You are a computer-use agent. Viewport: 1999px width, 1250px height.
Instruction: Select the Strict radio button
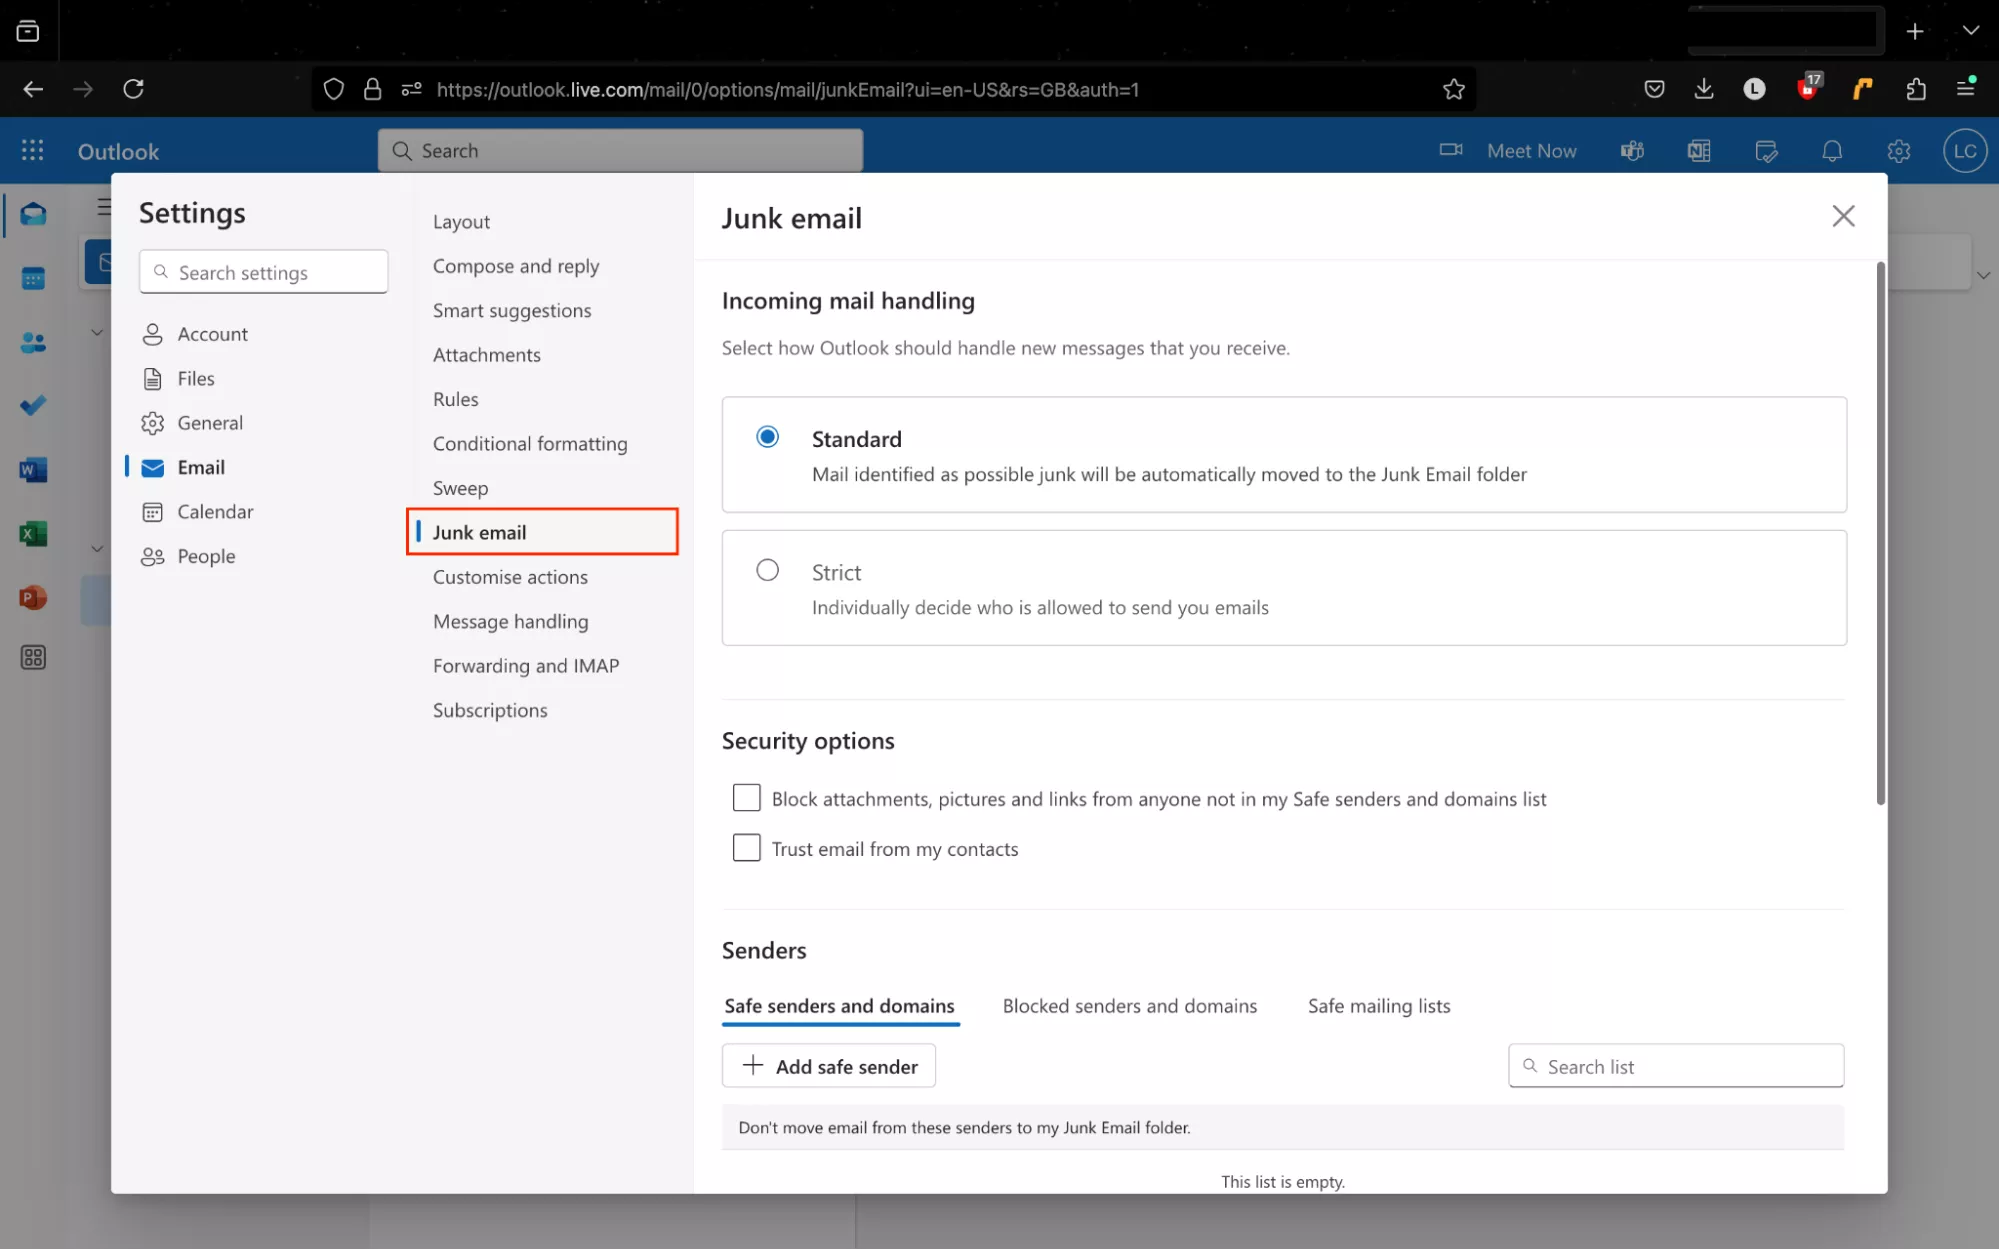point(767,570)
